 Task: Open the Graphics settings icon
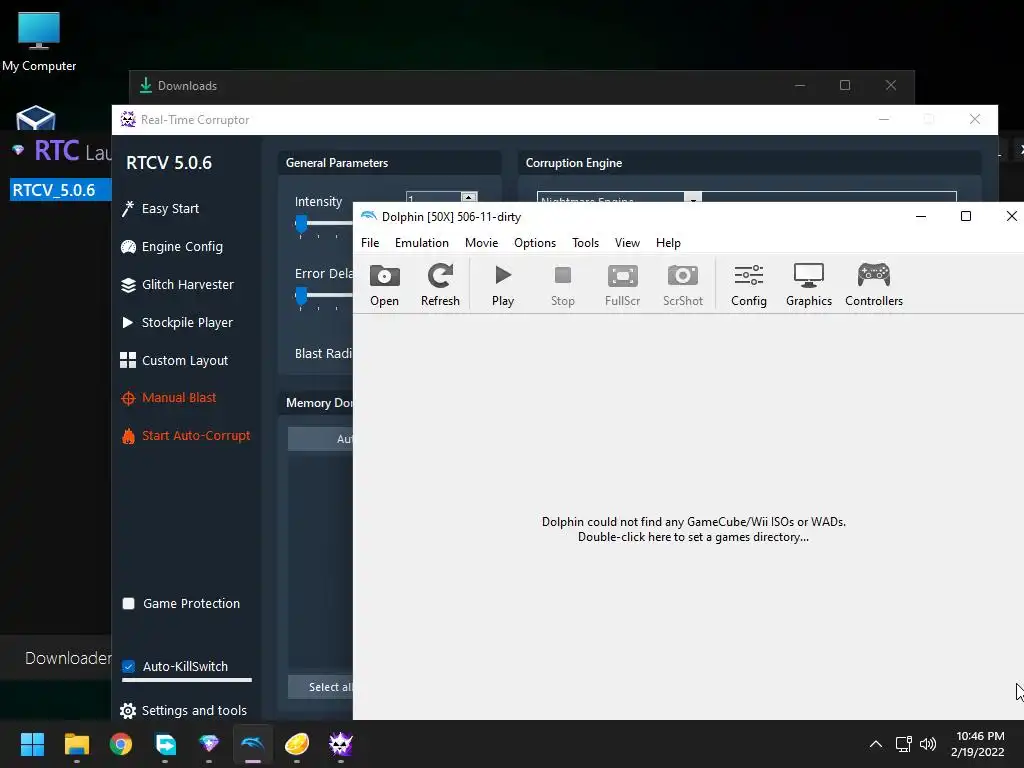coord(808,285)
